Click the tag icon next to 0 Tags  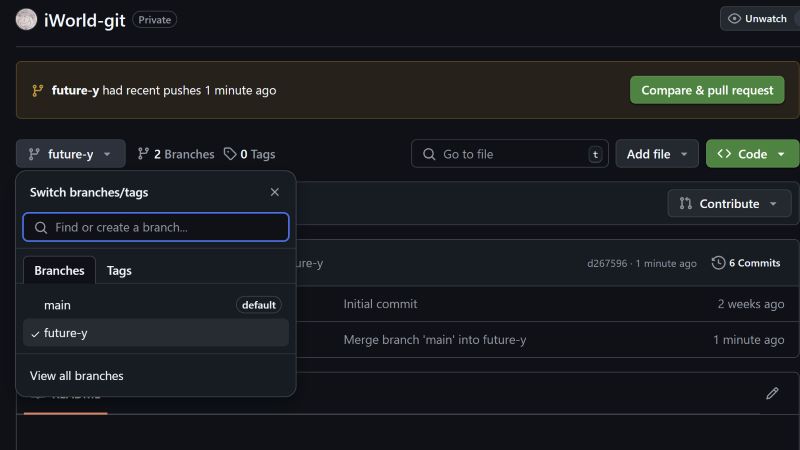(230, 154)
